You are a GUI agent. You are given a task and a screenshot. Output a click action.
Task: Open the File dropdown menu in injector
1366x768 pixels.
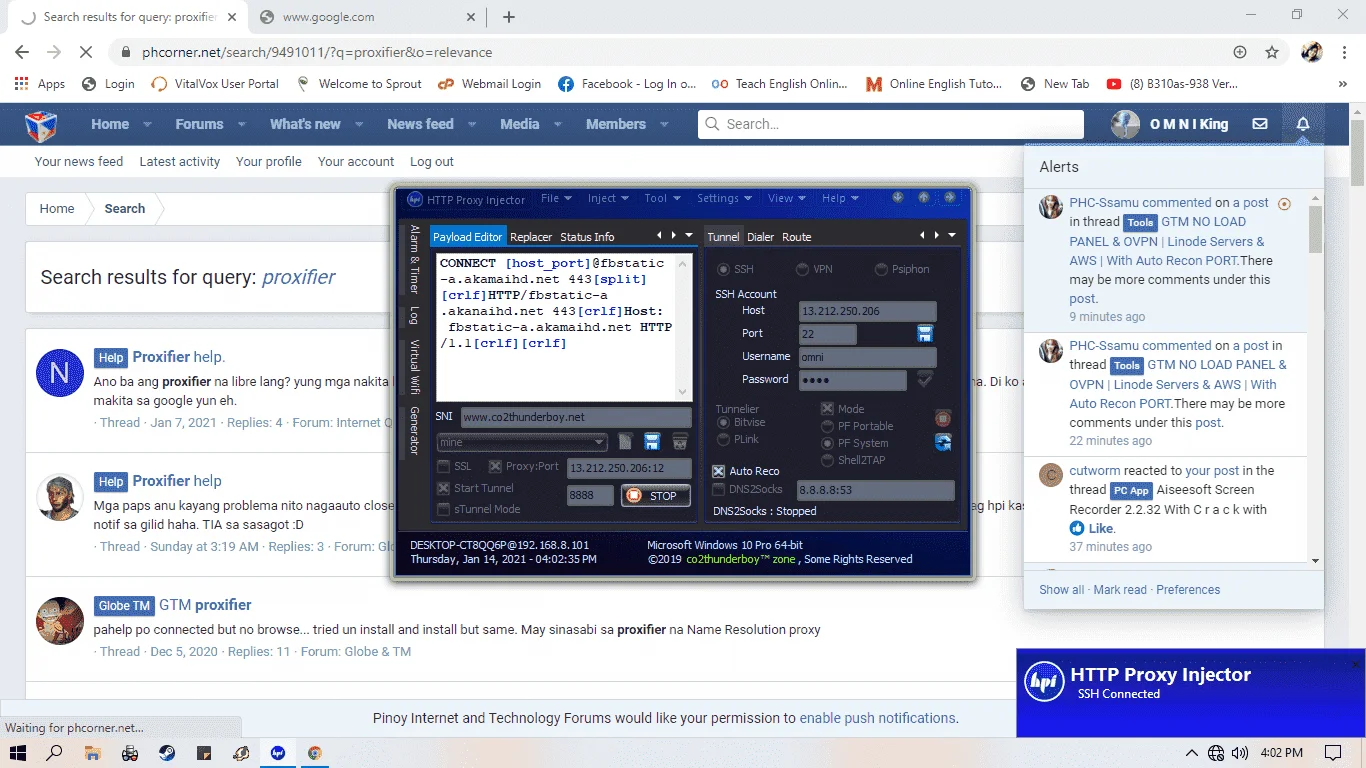coord(556,198)
